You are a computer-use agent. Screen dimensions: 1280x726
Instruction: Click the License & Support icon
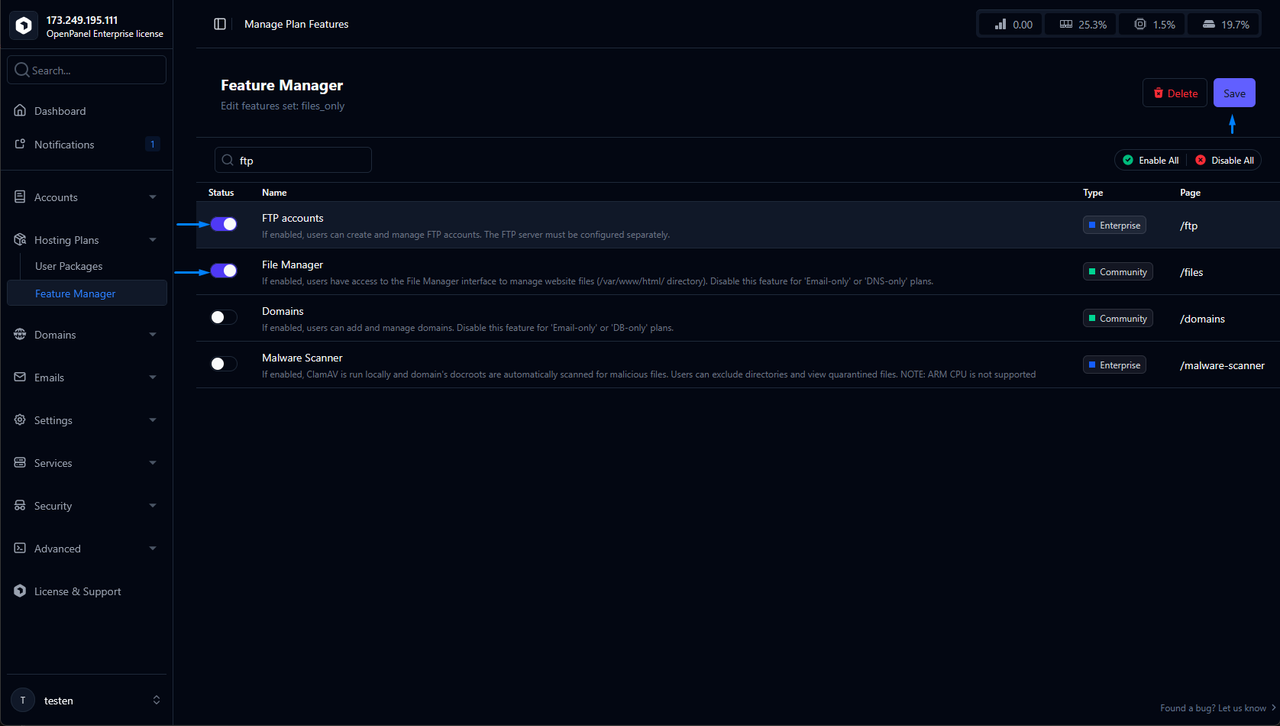[x=20, y=591]
